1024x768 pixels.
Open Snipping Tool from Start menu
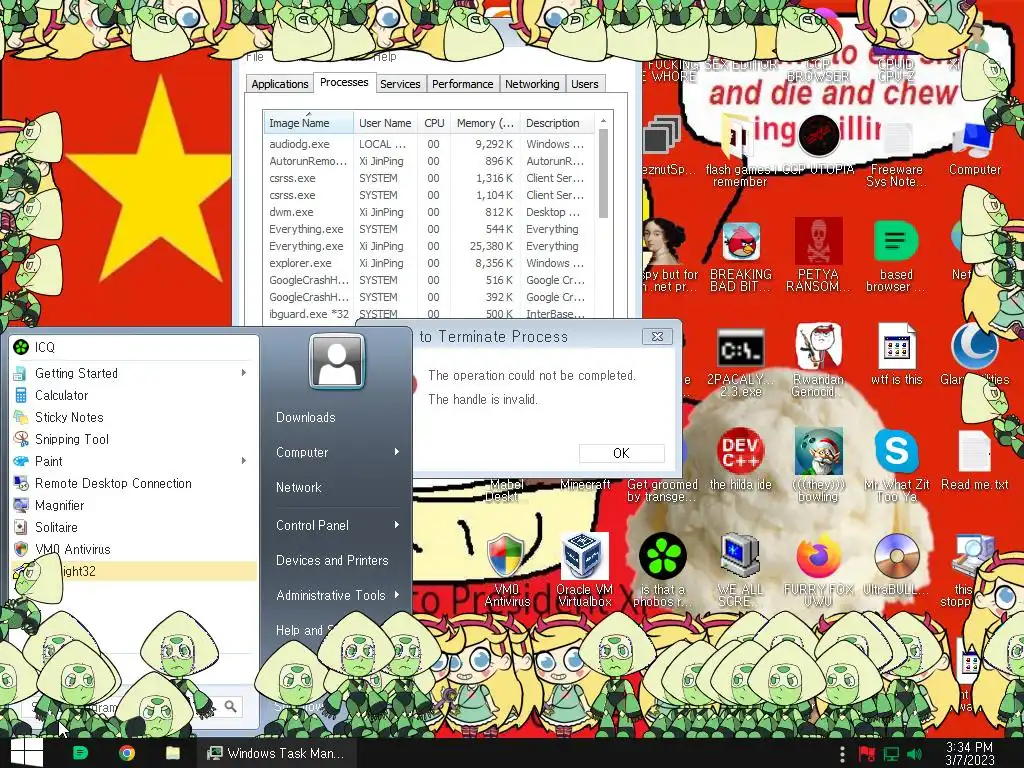point(135,439)
